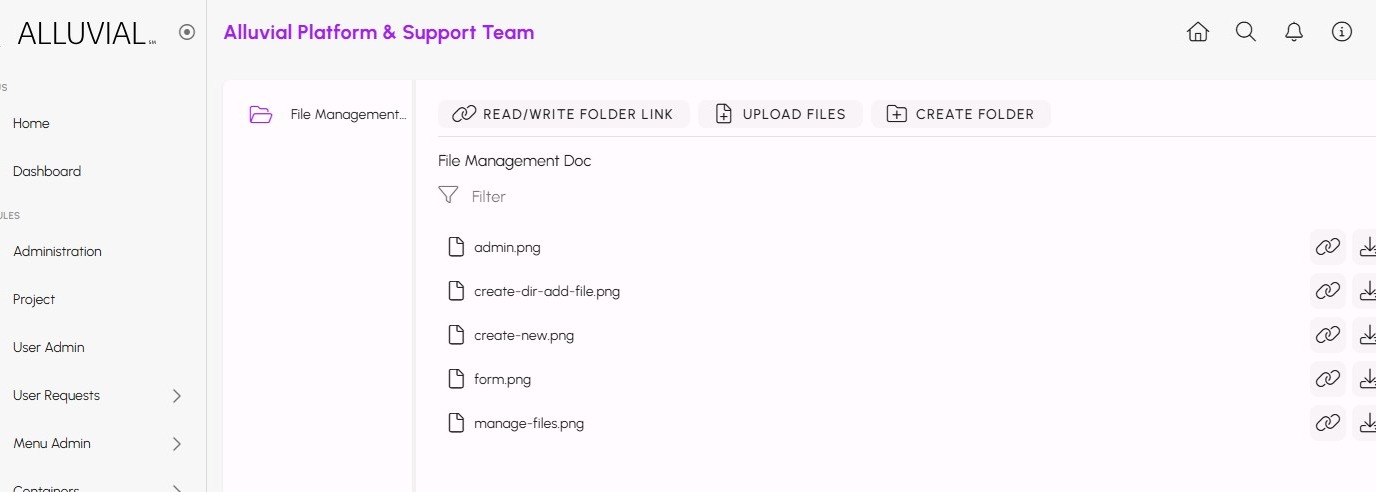Click file icon next to form.png
Screen dimensions: 1376x492
tap(456, 379)
